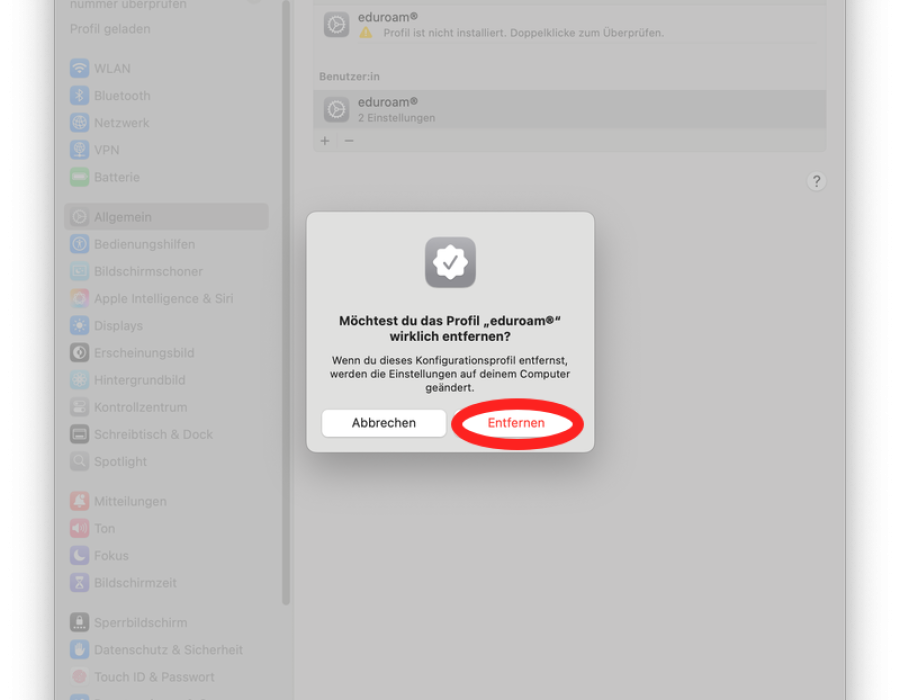Click the yellow warning triangle icon
900x700 pixels.
(x=365, y=33)
